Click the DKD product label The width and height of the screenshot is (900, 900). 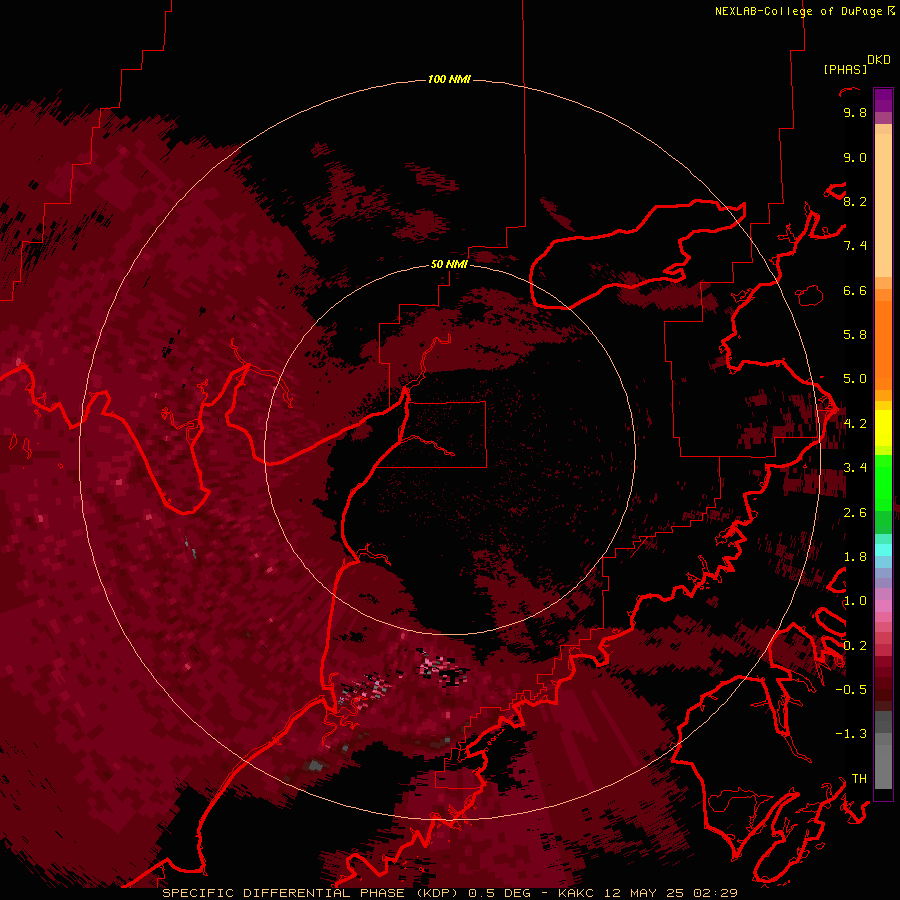[878, 60]
